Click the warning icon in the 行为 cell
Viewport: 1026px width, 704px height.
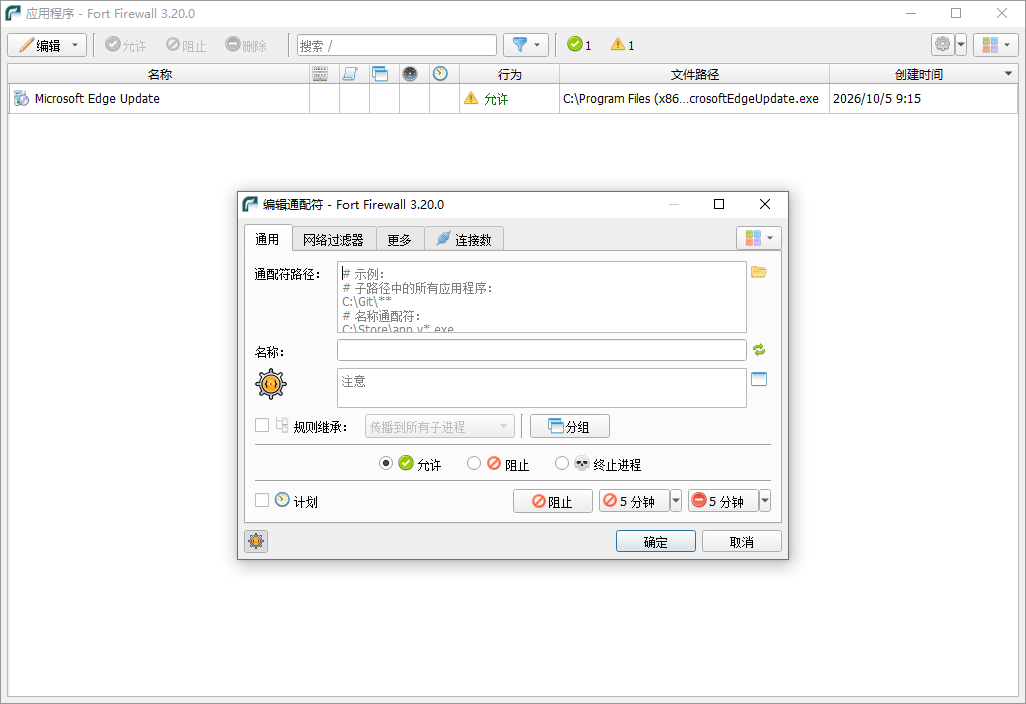471,98
